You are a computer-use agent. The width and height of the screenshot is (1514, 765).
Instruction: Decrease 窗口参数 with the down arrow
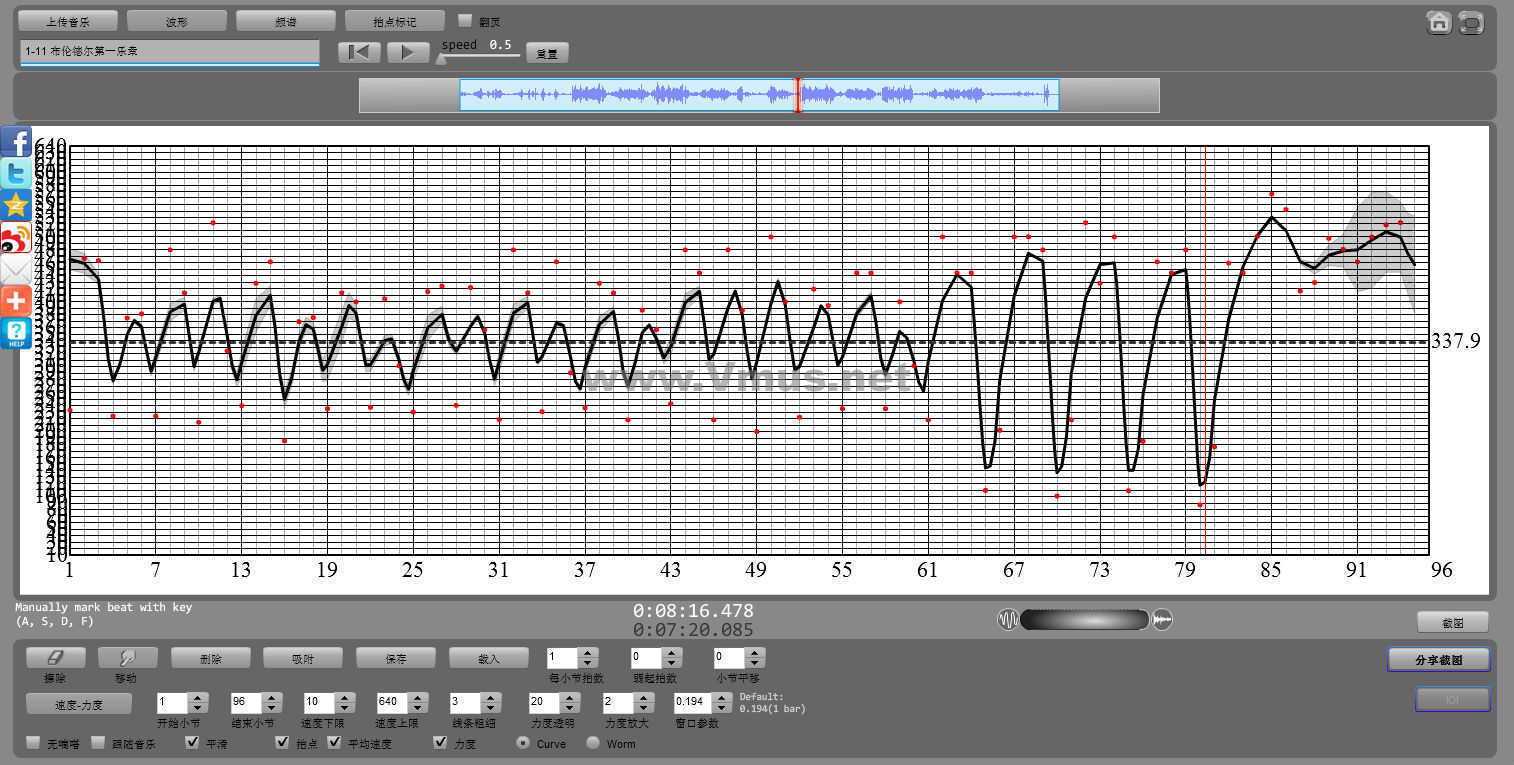(x=724, y=708)
